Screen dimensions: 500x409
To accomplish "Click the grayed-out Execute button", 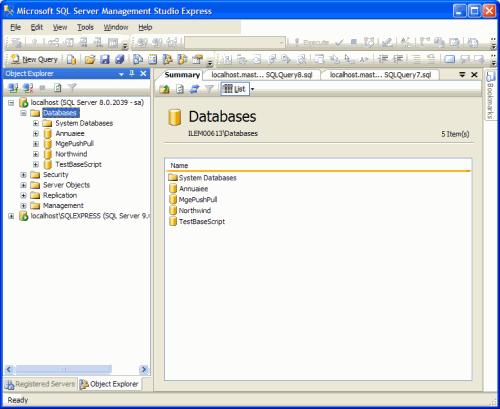I will [312, 42].
